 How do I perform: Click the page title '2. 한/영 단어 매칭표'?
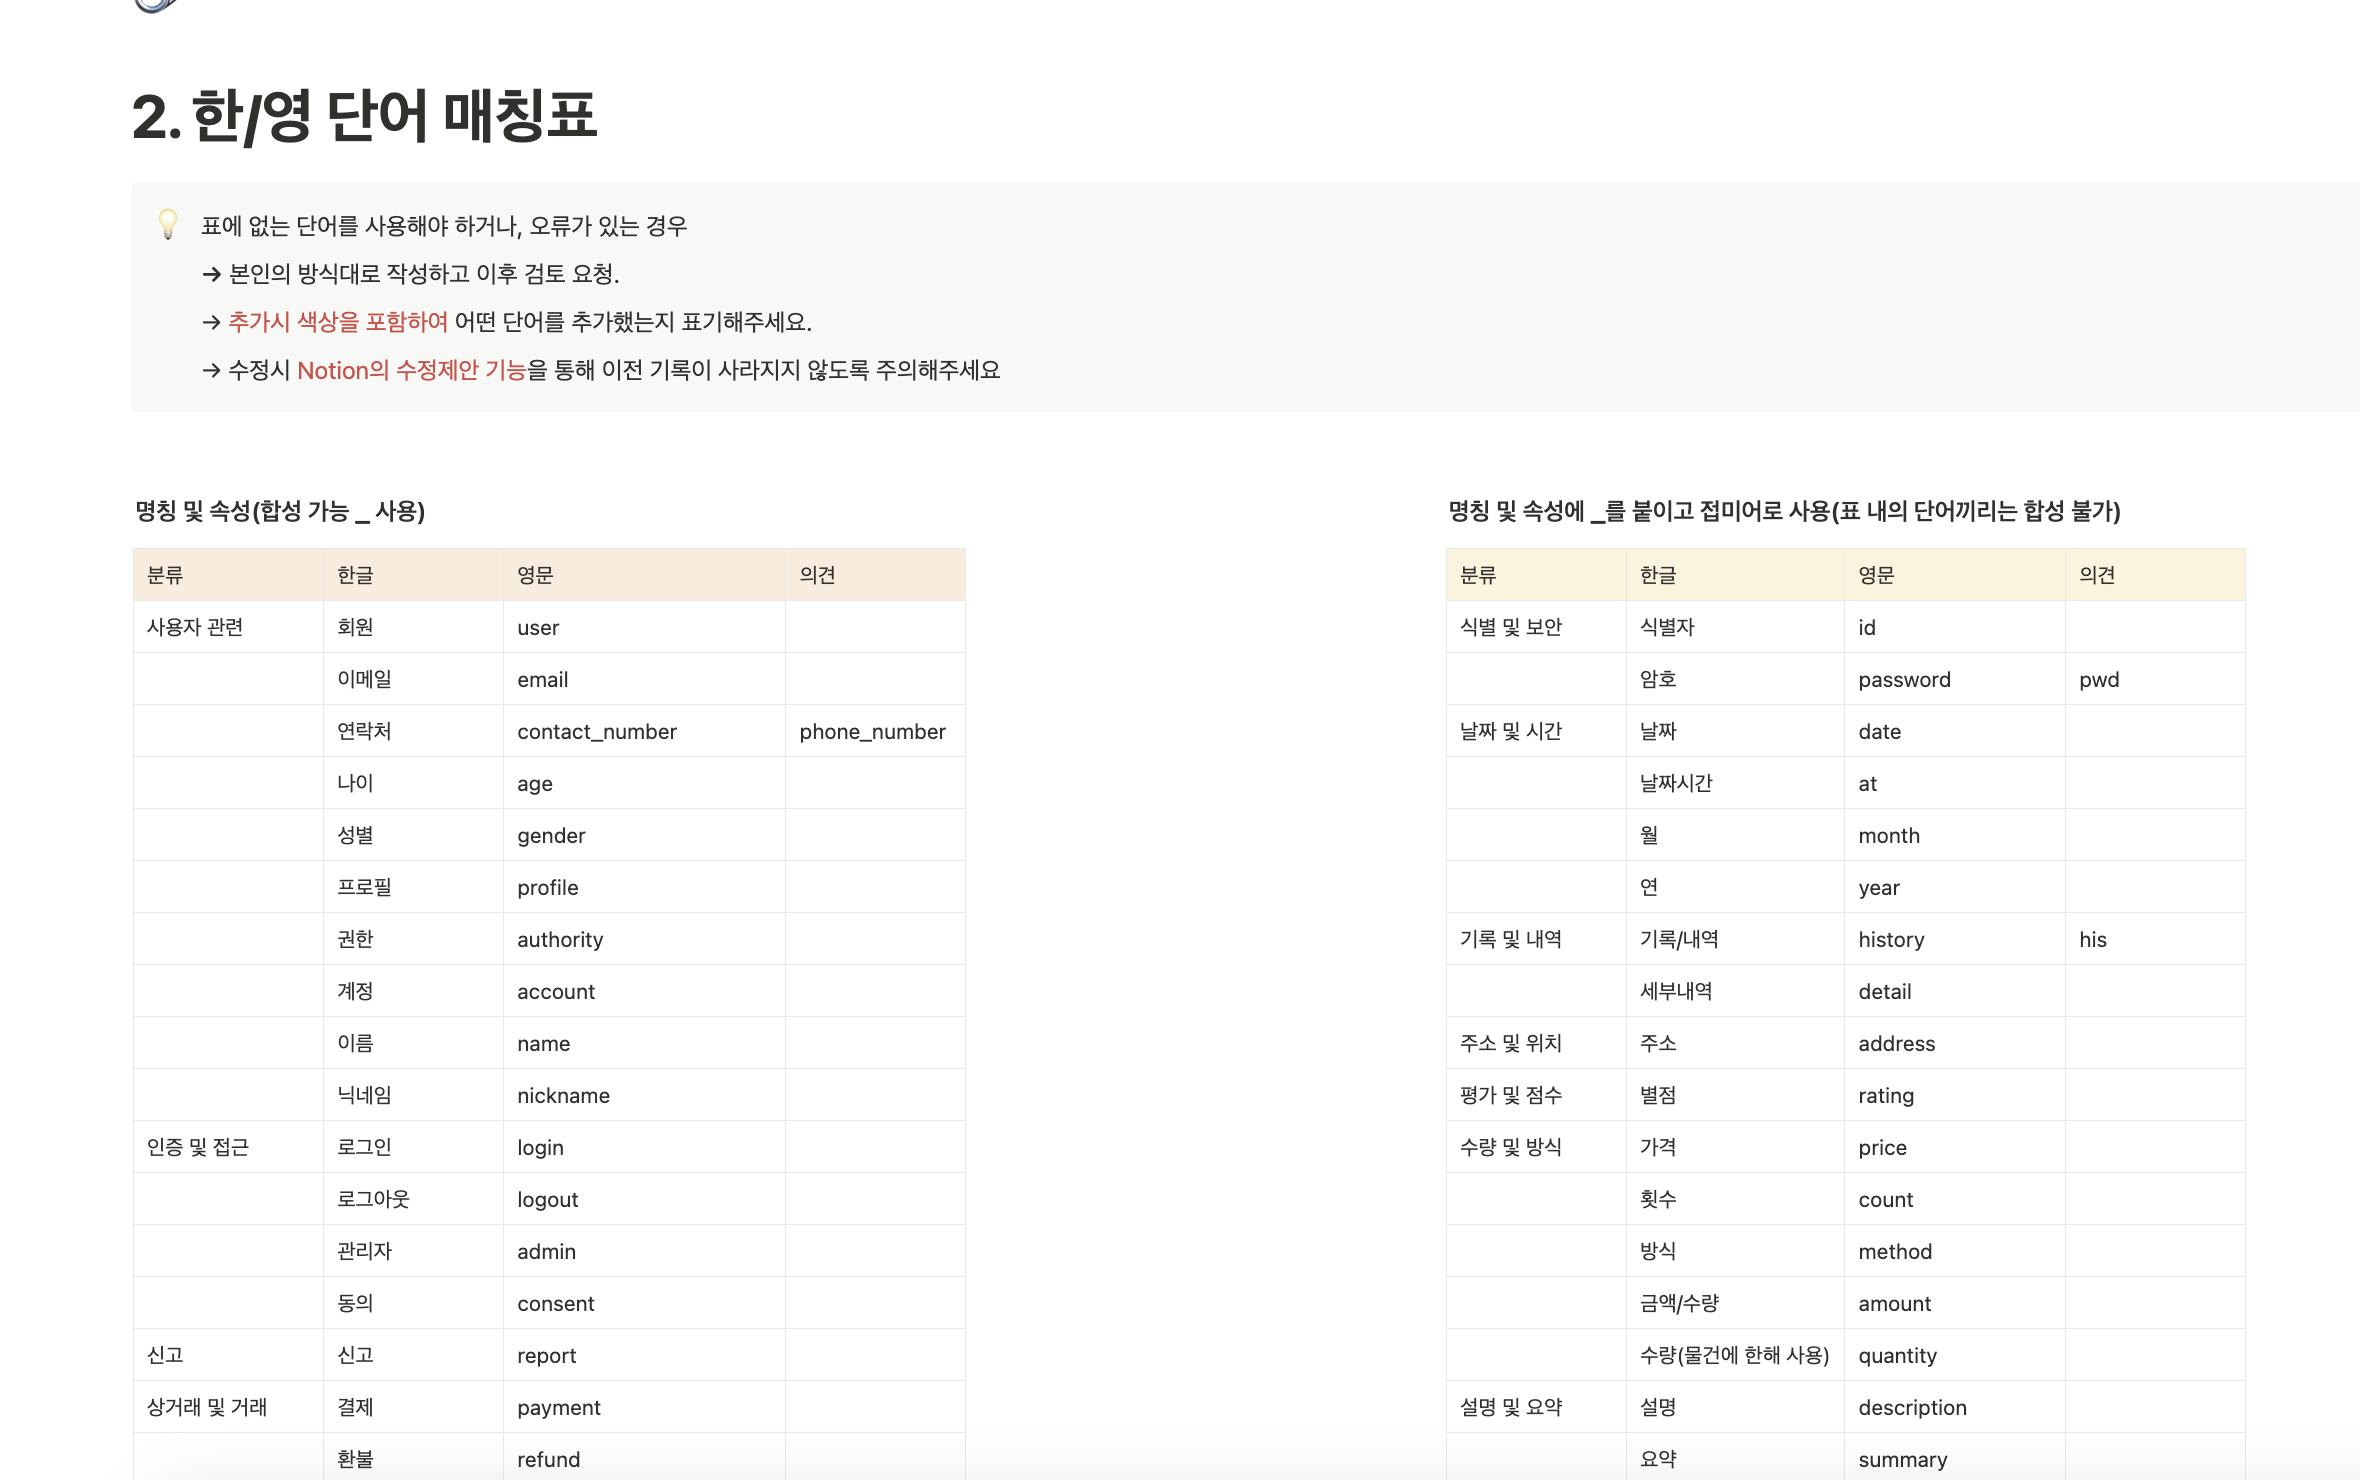(365, 116)
